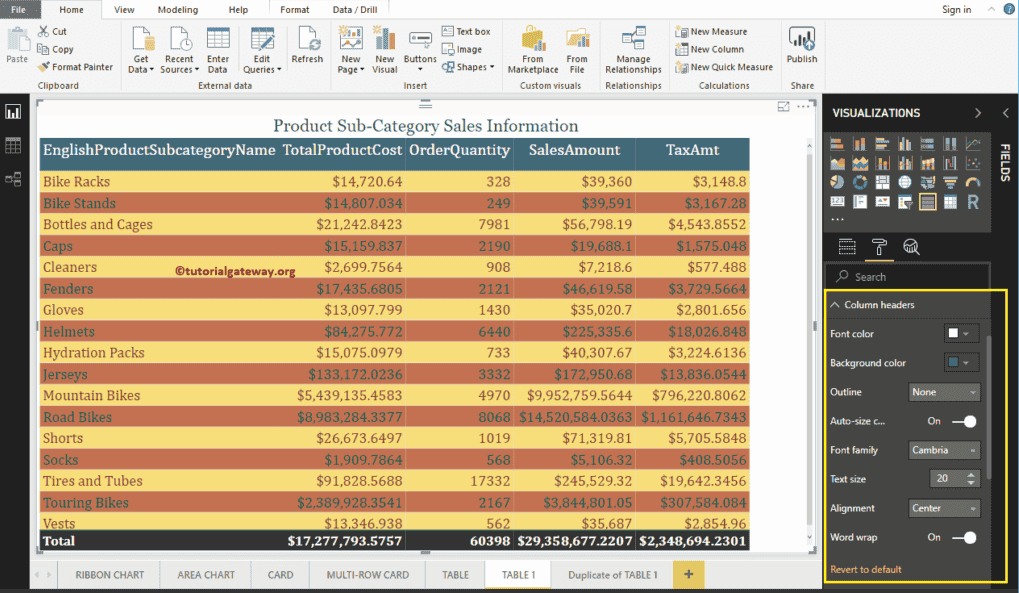Open the Format paint roller pane

click(x=879, y=246)
